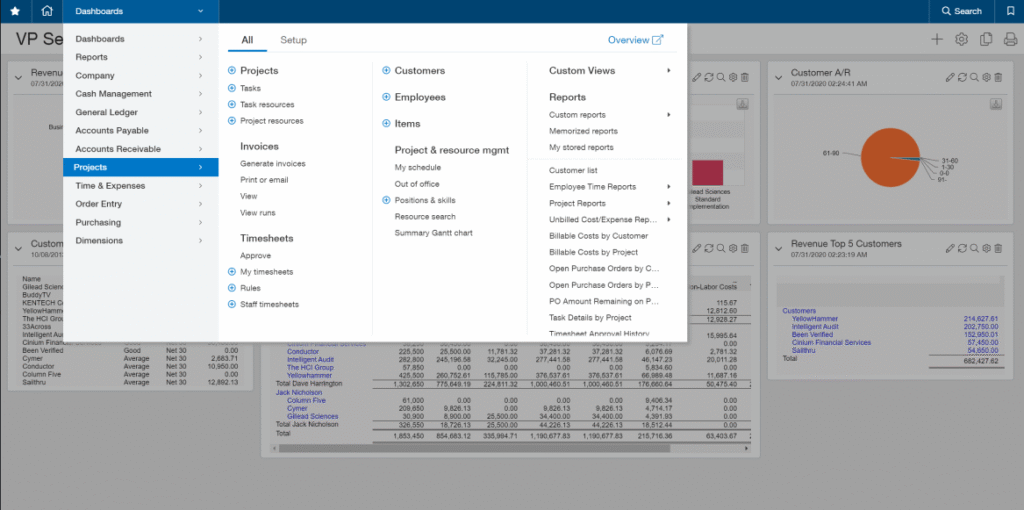Screen dimensions: 1024x510
Task: Click the plus icon beside Task resources
Action: [232, 104]
